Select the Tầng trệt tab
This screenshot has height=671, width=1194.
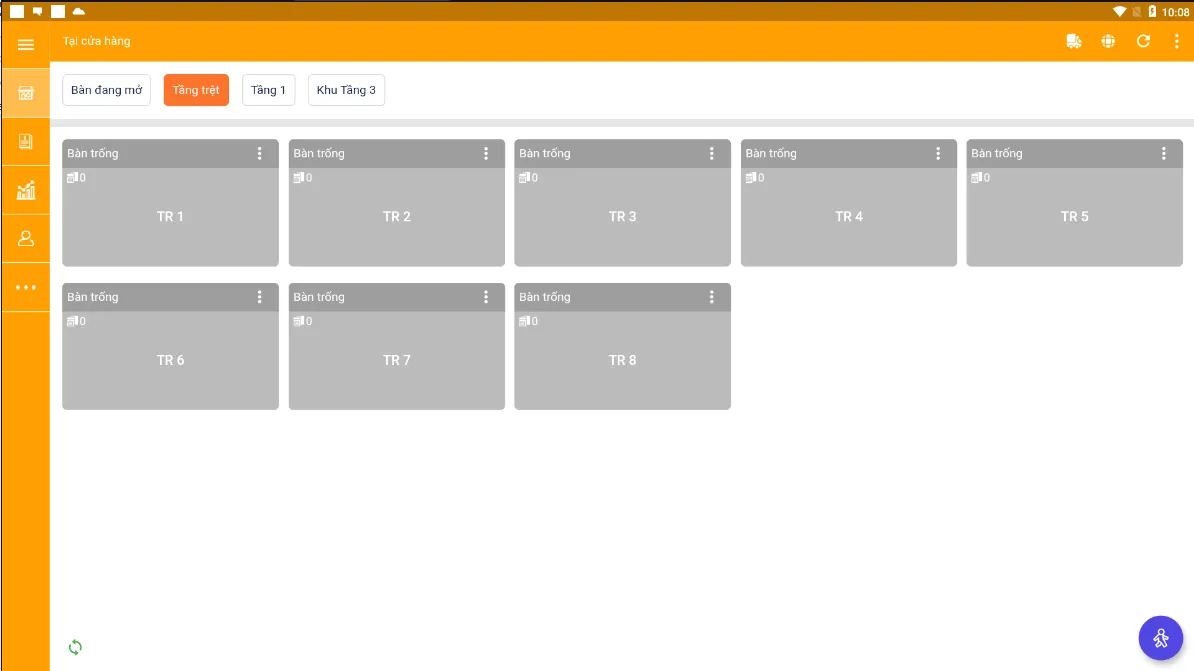coord(196,90)
